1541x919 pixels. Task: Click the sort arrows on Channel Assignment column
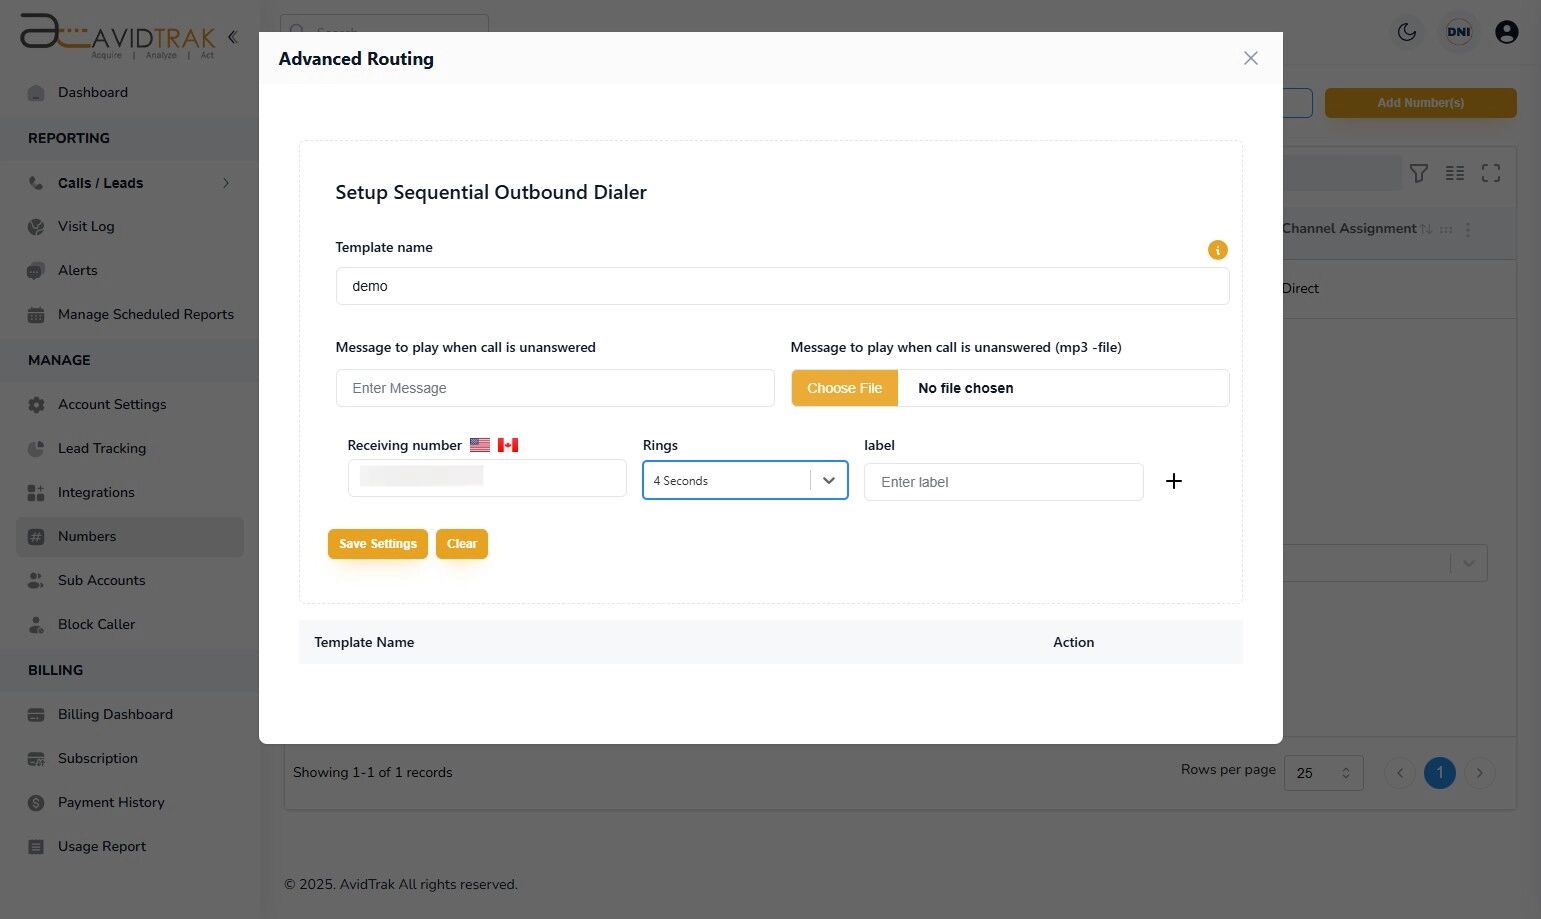coord(1426,229)
